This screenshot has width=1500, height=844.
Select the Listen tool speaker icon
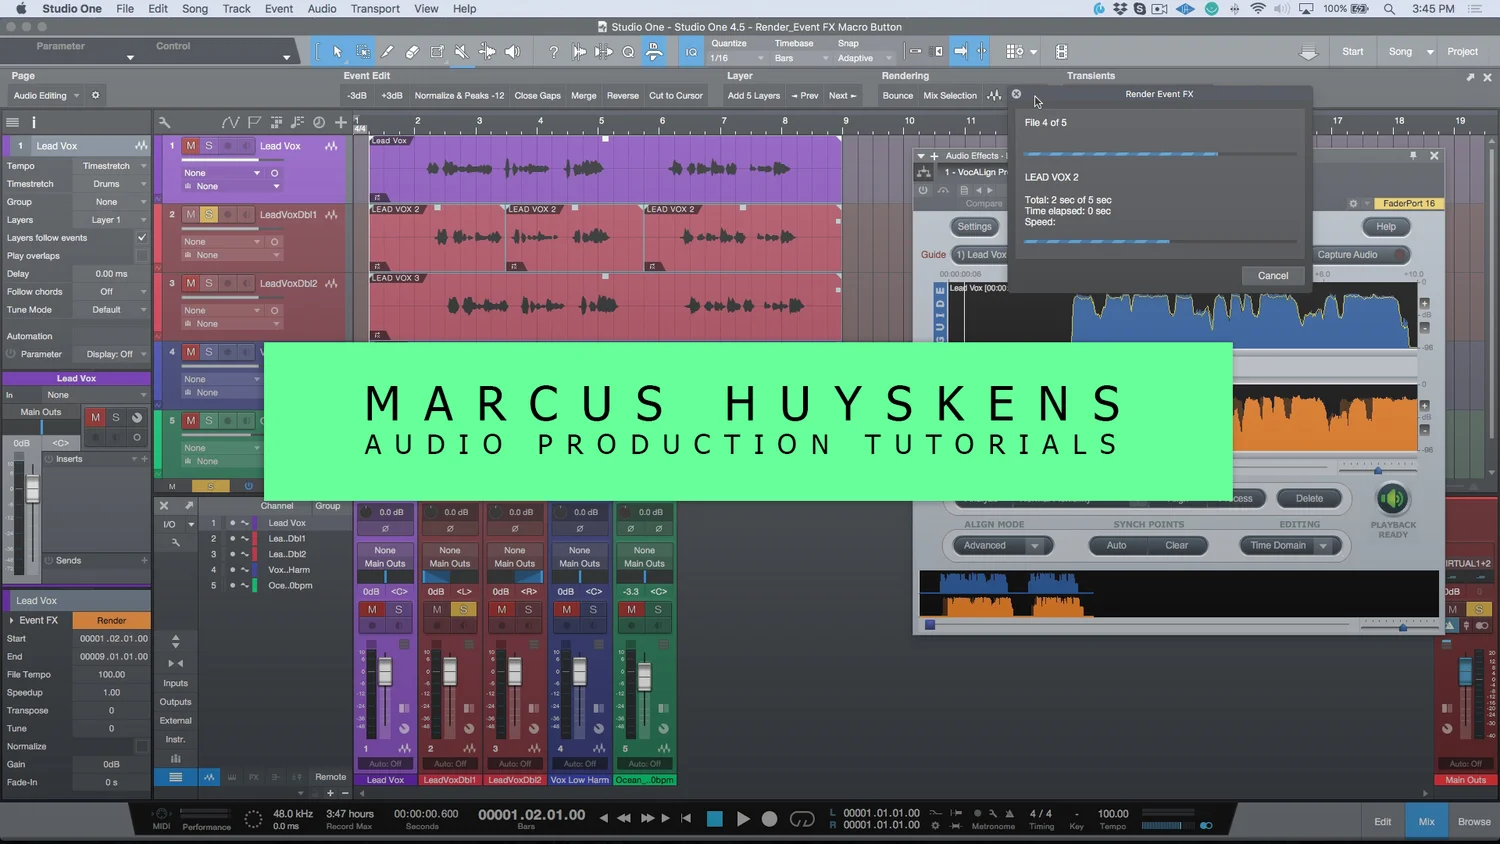[x=512, y=51]
